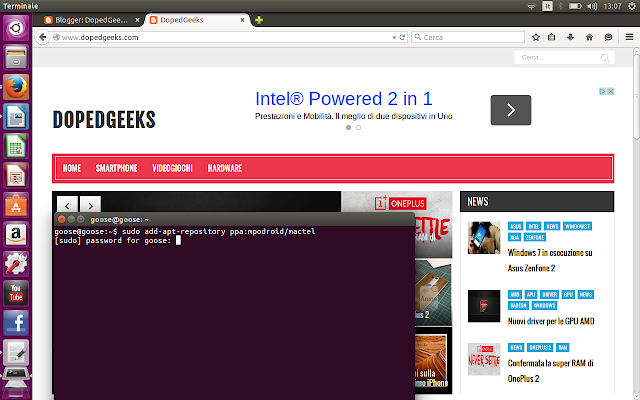Launch Firefox from the launcher
This screenshot has height=400, width=640.
click(x=16, y=87)
